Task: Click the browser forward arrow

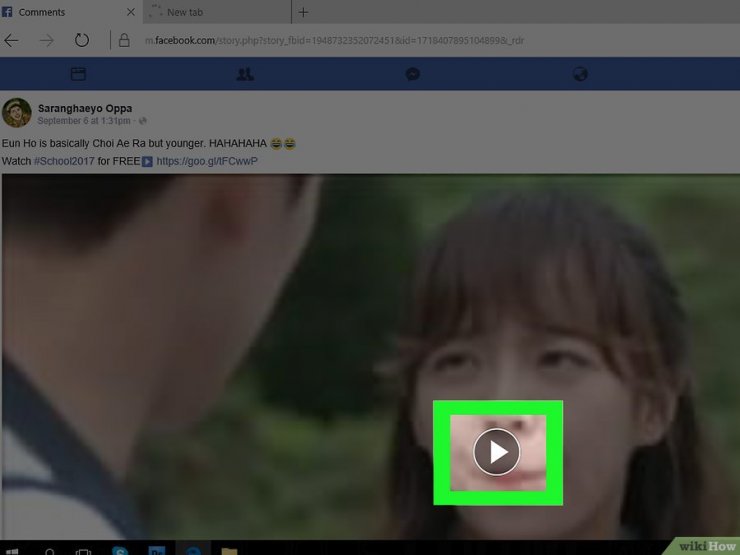Action: [46, 41]
